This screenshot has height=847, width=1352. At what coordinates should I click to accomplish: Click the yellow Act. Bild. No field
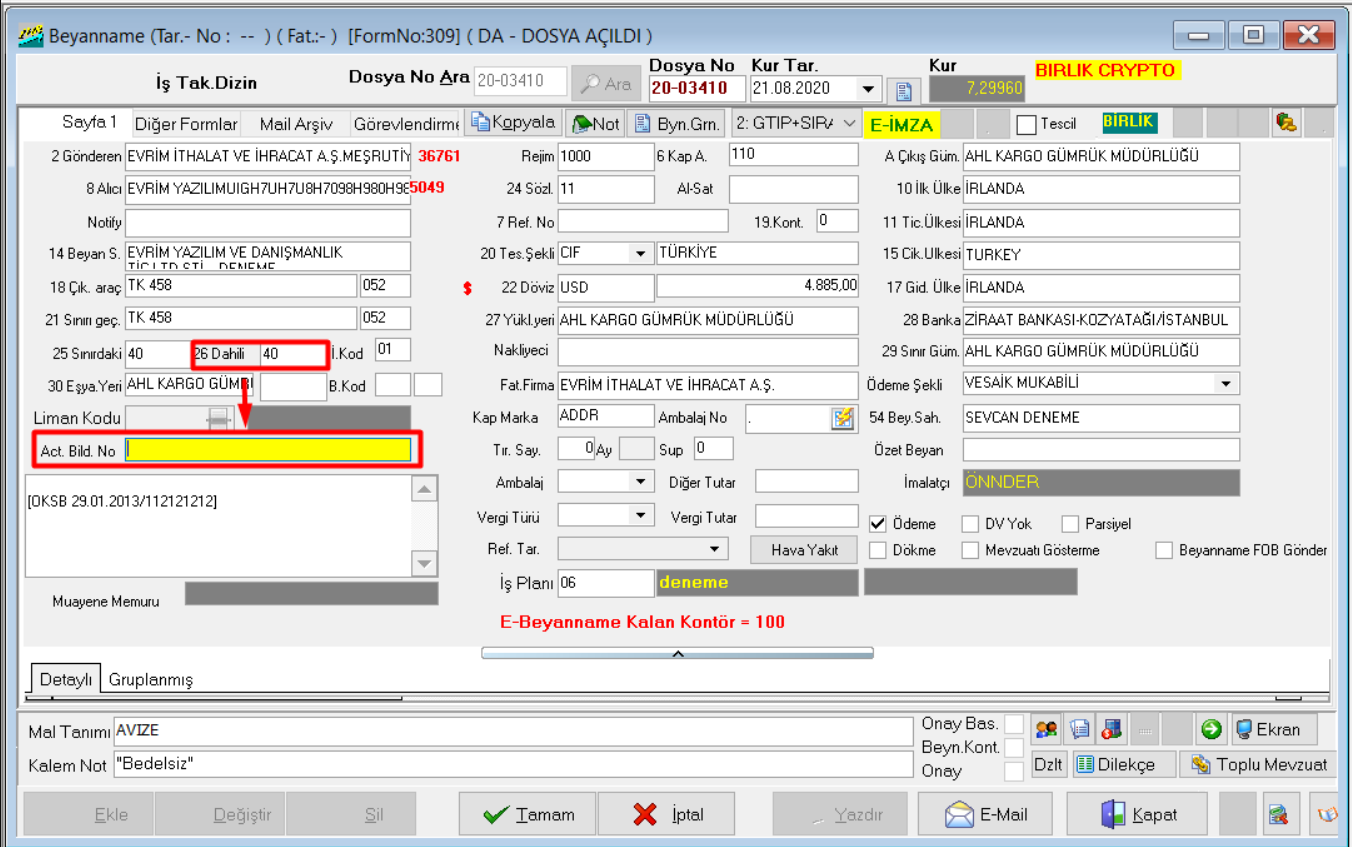(268, 450)
